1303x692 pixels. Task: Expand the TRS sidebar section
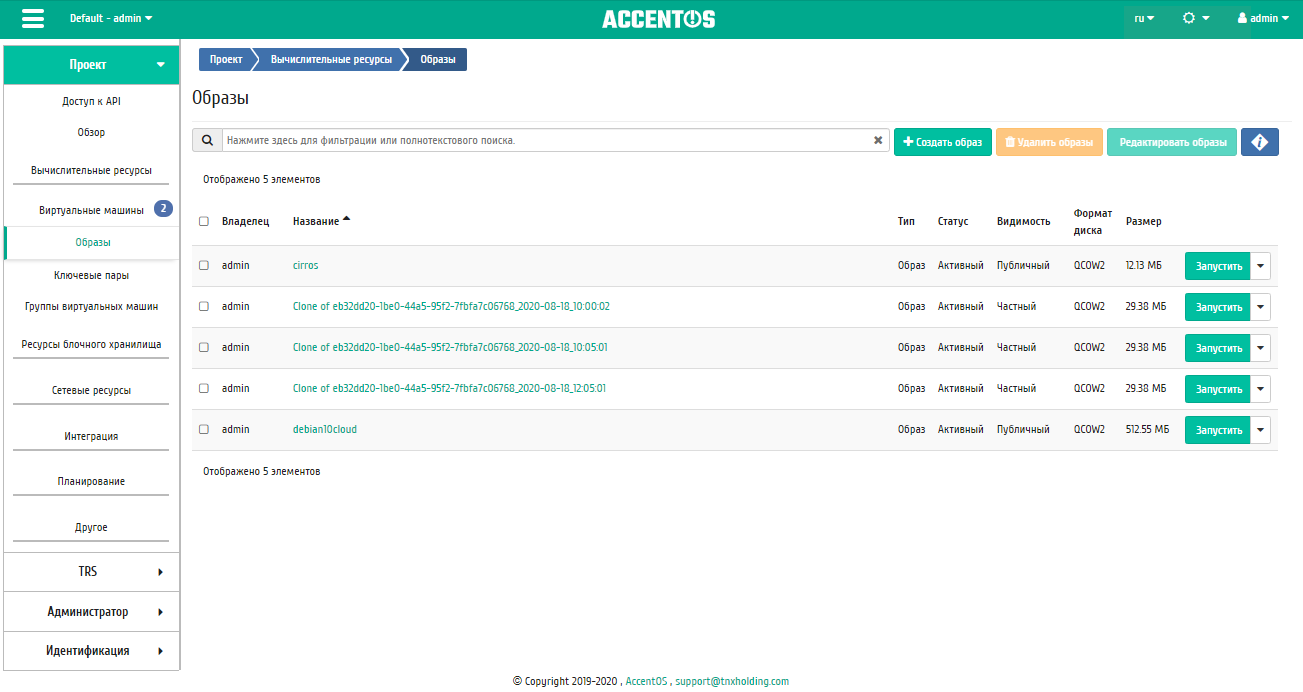[91, 572]
